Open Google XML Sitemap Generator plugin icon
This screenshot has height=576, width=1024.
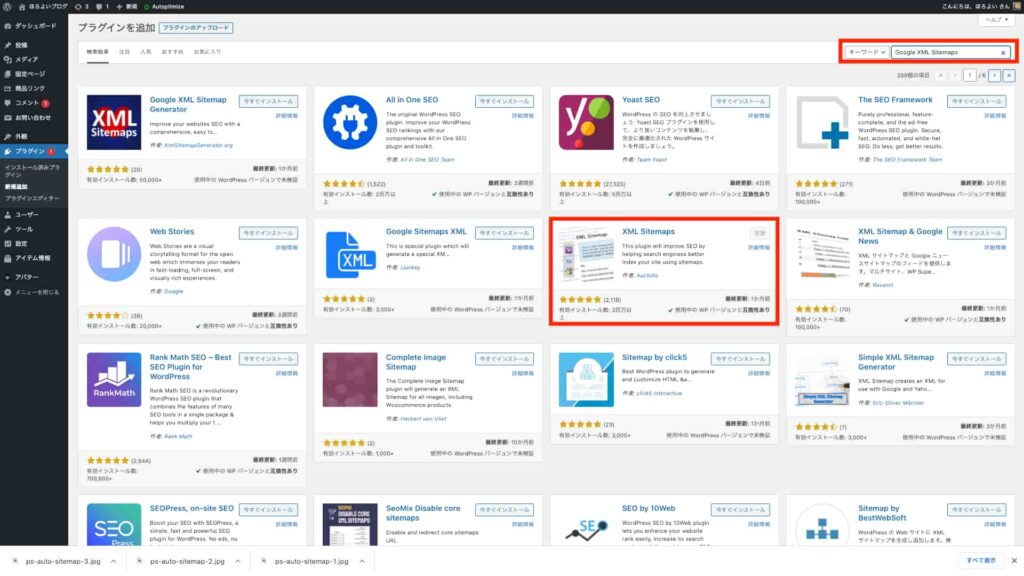114,122
